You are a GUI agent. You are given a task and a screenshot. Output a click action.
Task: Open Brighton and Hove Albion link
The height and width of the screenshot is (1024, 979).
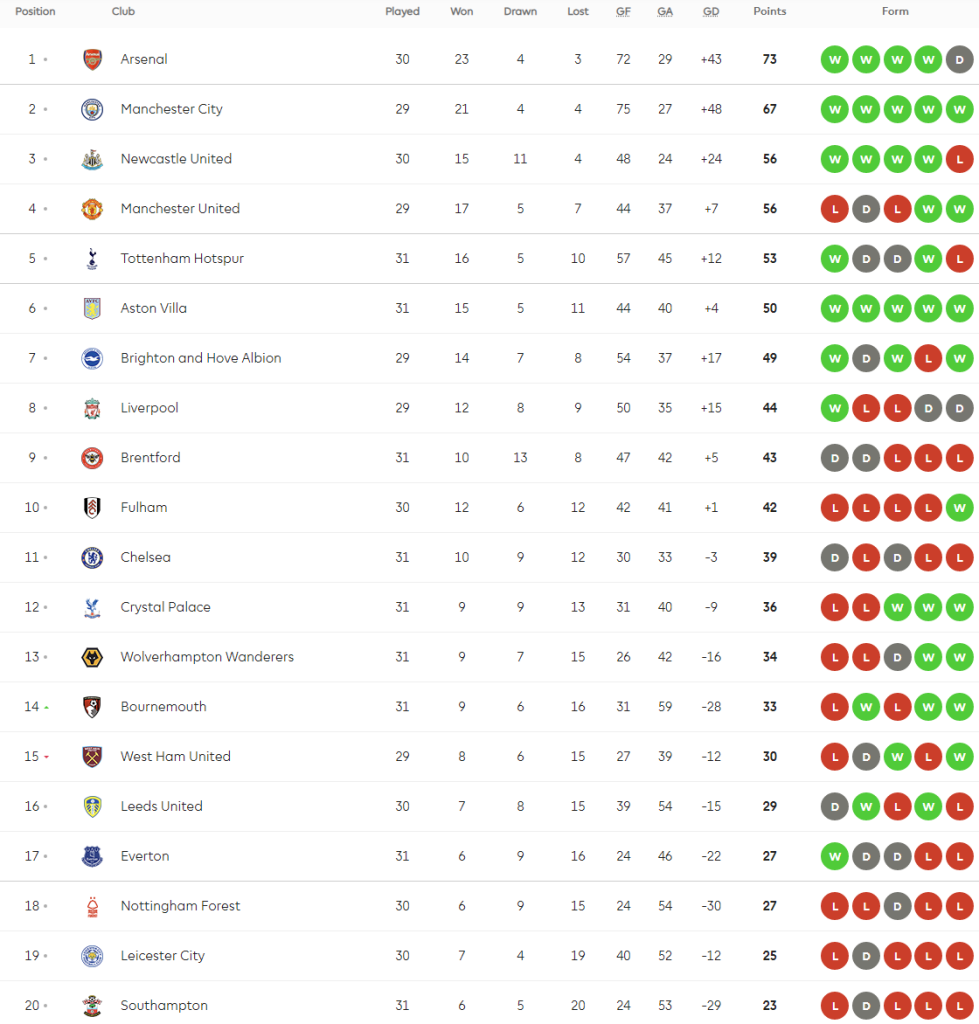200,358
